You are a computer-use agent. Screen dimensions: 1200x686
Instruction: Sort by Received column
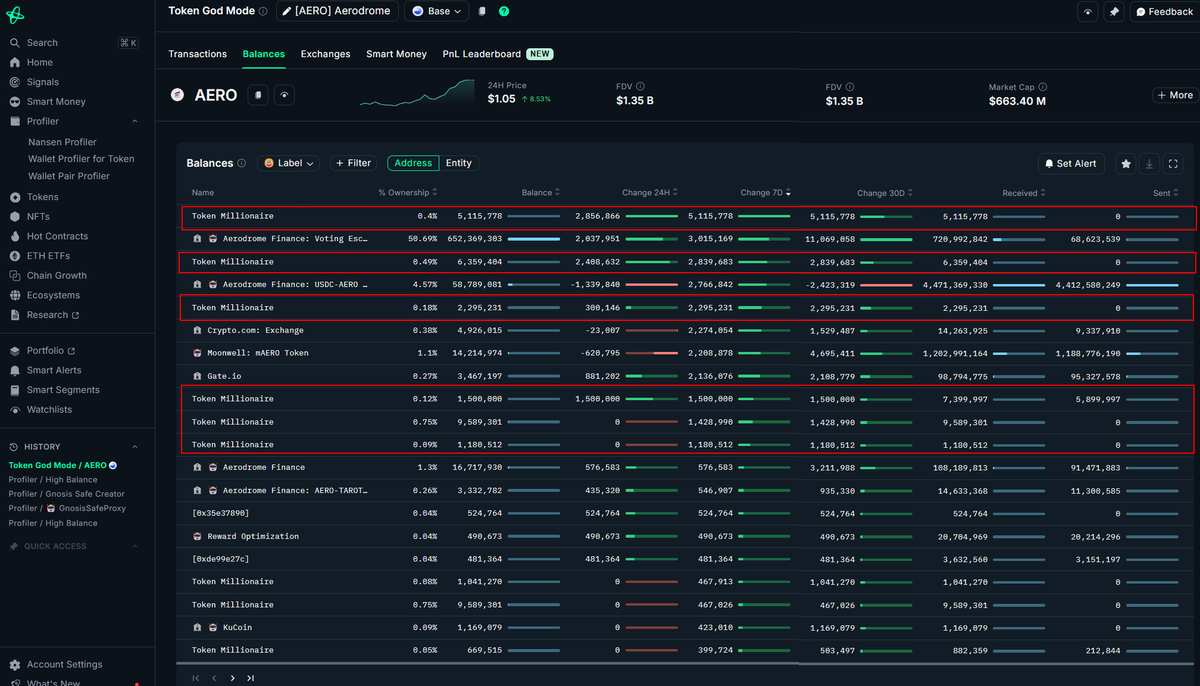(x=1024, y=192)
